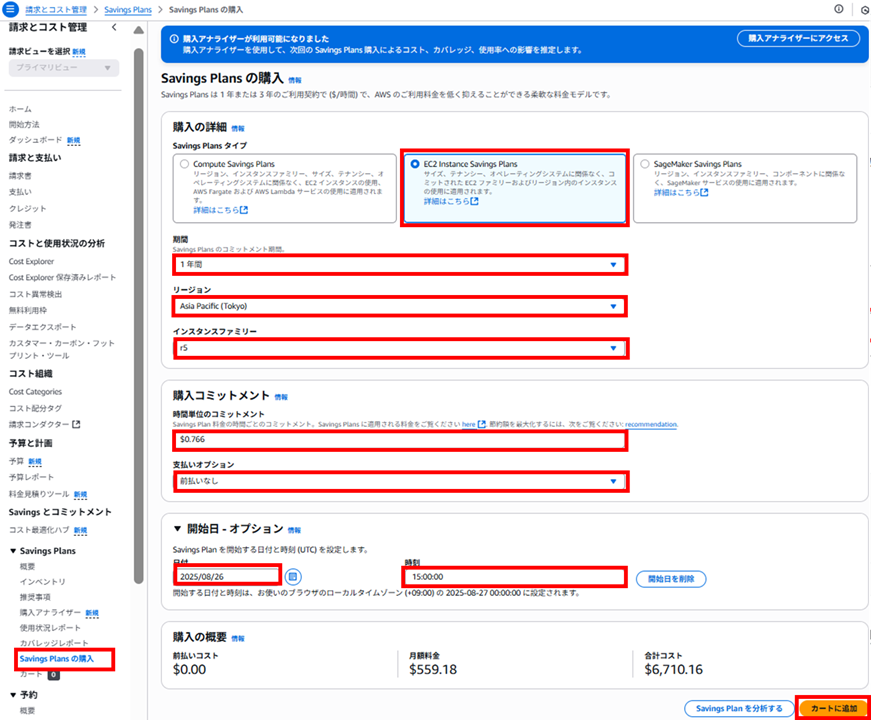Open the 支払いオプション dropdown showing 前払いなし
The width and height of the screenshot is (871, 720).
coord(400,481)
